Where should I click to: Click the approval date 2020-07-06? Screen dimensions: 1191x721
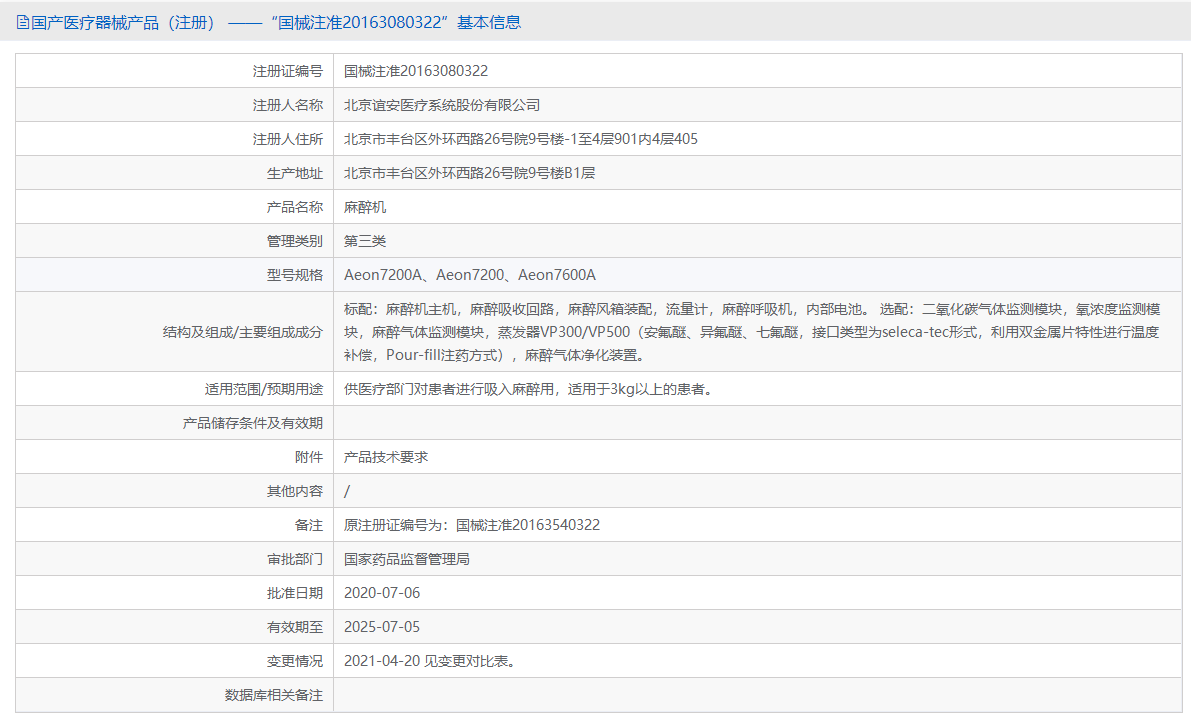click(x=382, y=593)
